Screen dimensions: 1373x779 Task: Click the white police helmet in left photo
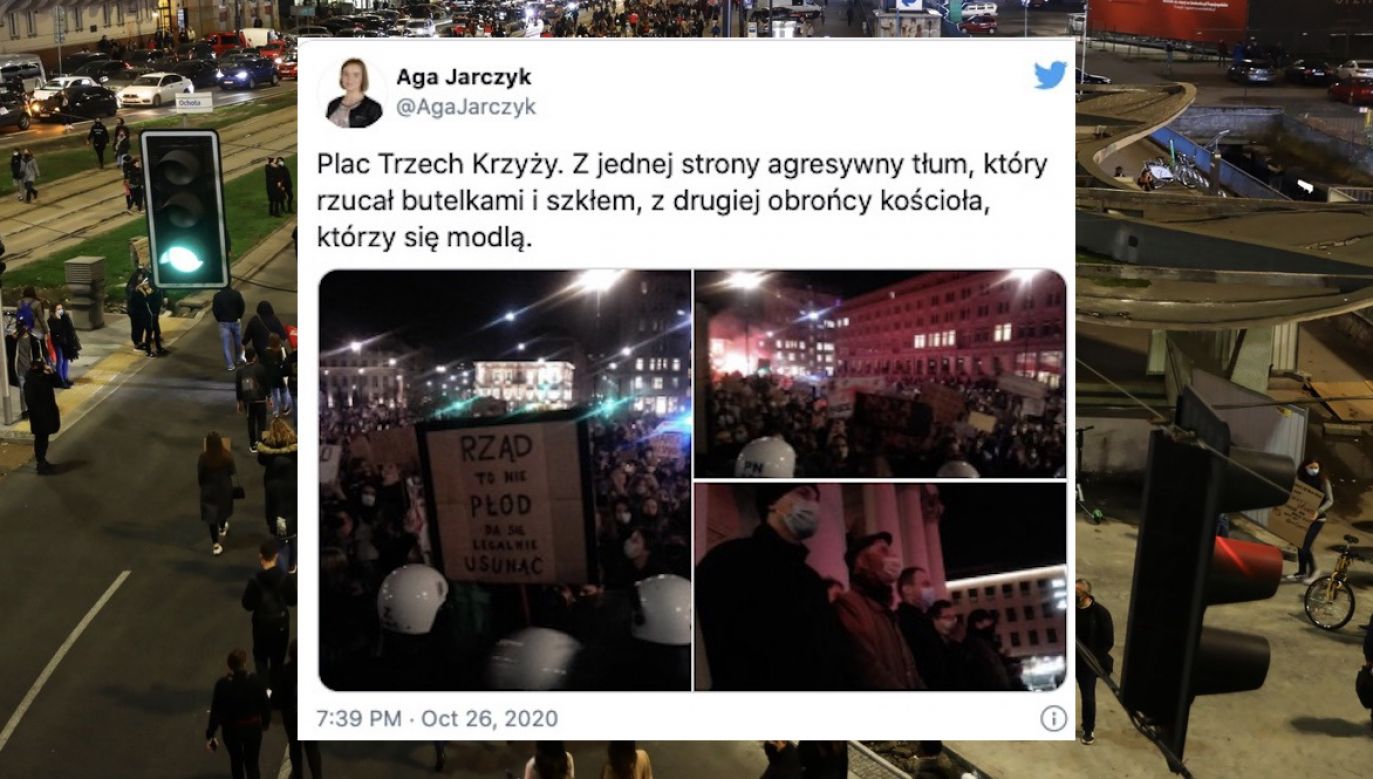pyautogui.click(x=411, y=598)
